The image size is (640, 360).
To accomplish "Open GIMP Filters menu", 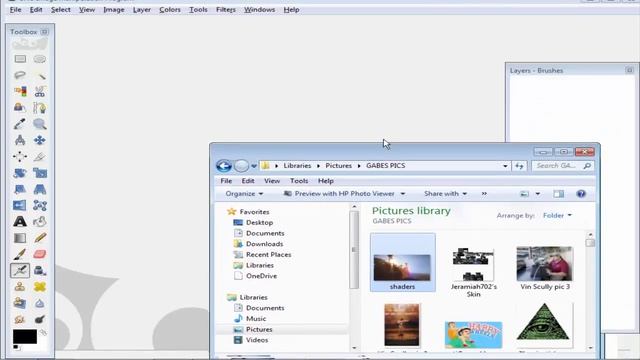I will [226, 9].
